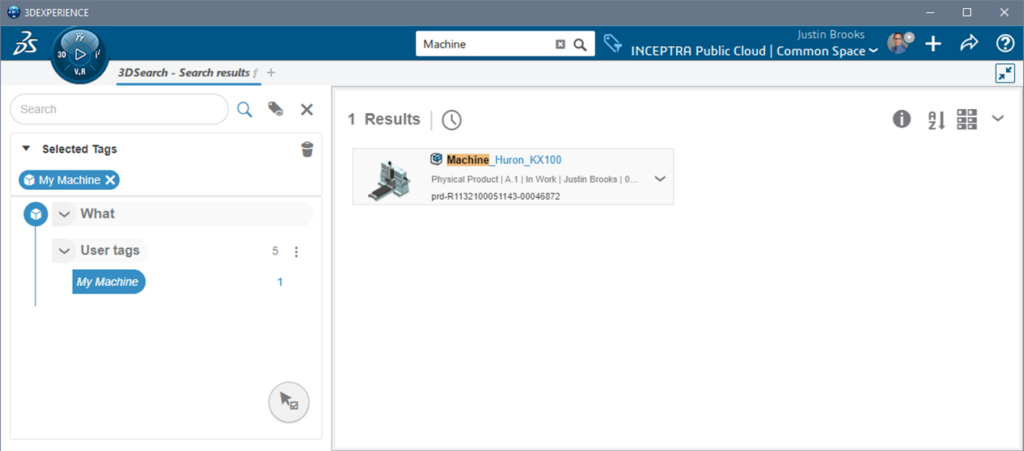
Task: Toggle the My Machine user tag filter
Action: coord(108,282)
